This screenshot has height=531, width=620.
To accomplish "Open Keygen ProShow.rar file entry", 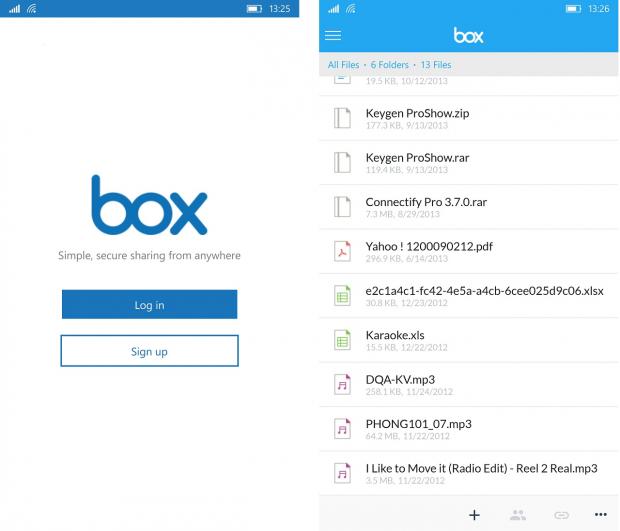I will [417, 158].
